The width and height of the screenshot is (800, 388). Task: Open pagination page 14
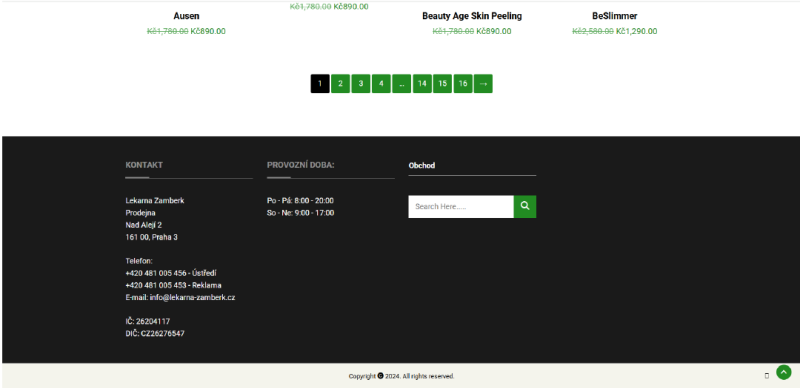422,84
